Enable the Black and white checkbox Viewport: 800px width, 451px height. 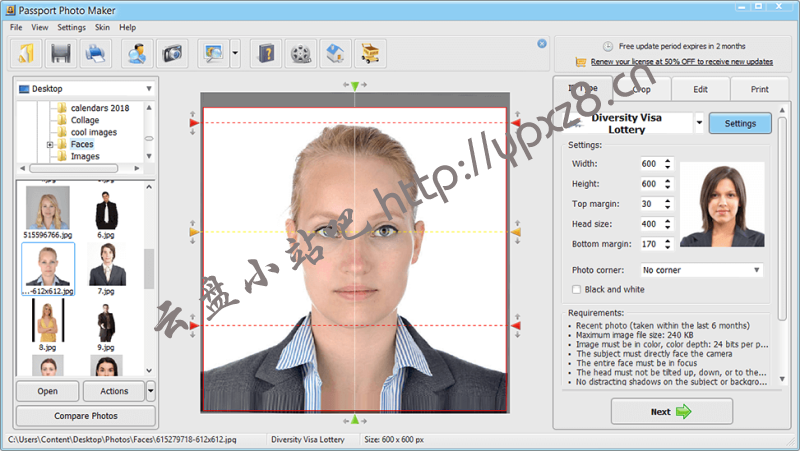click(577, 290)
